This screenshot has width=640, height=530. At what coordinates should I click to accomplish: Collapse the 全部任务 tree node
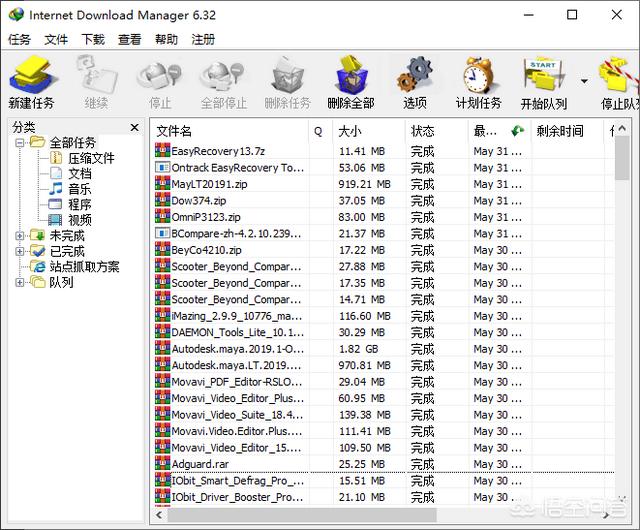click(x=19, y=143)
